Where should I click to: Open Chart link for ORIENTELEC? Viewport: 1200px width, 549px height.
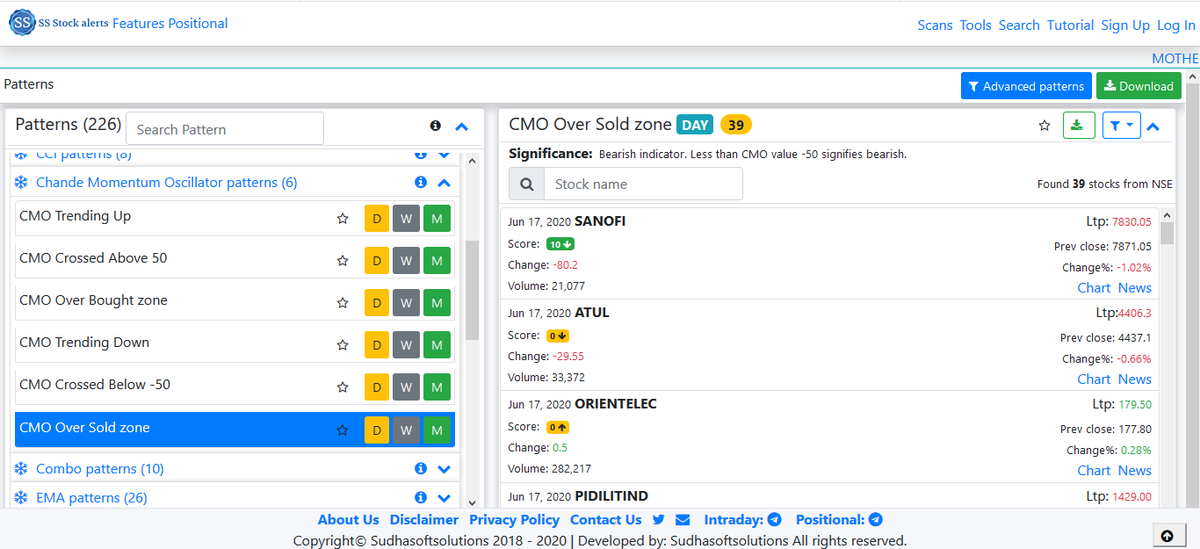1094,471
